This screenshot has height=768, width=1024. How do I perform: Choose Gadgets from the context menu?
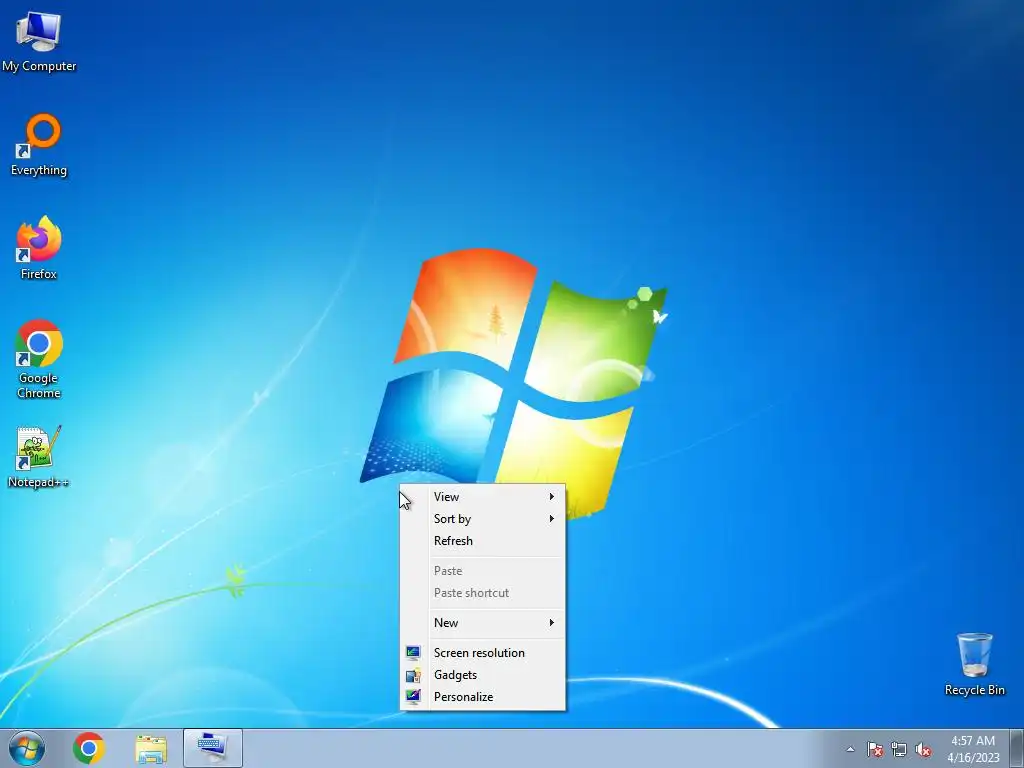pyautogui.click(x=483, y=675)
